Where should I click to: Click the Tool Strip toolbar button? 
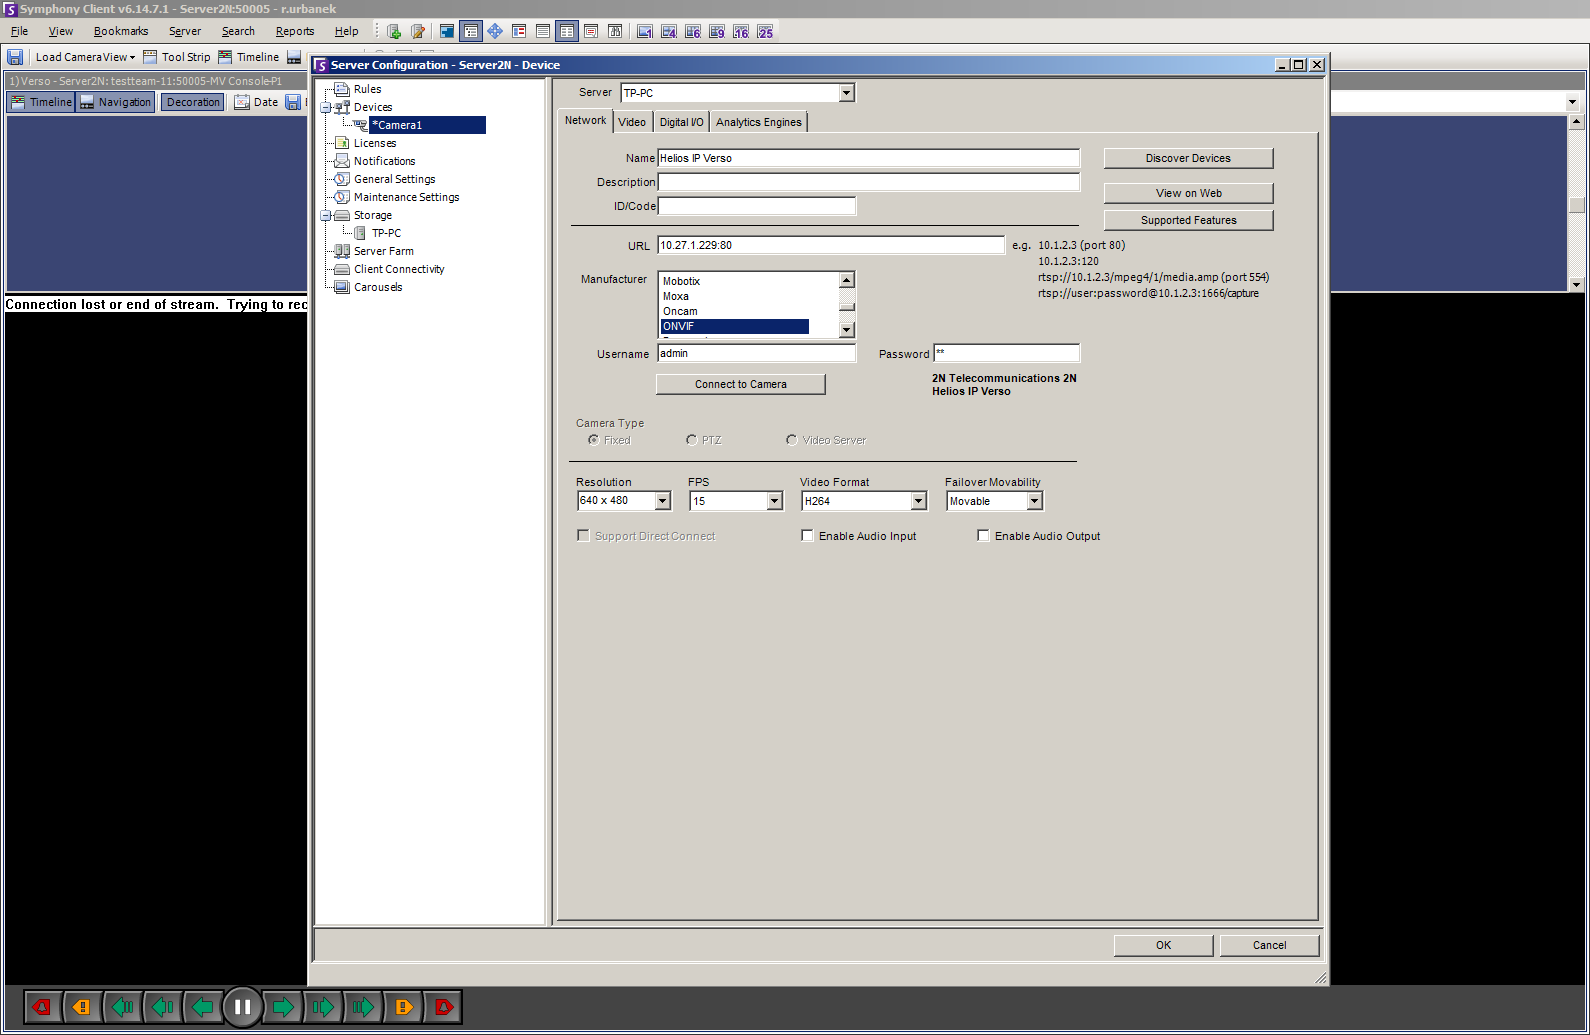tap(177, 57)
